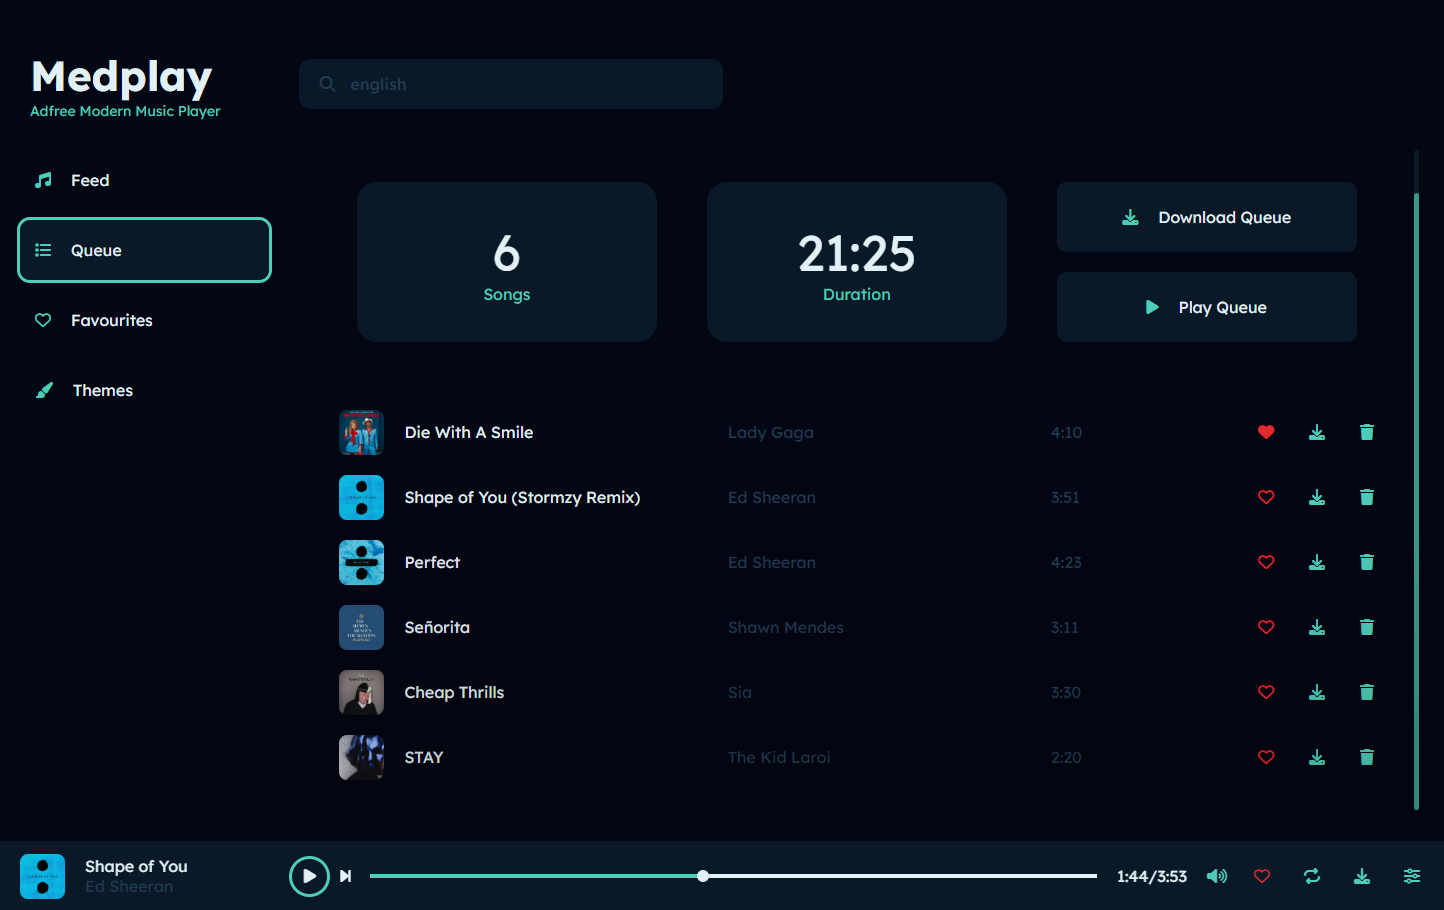Favourite the song Señorita
This screenshot has height=910, width=1444.
point(1266,627)
